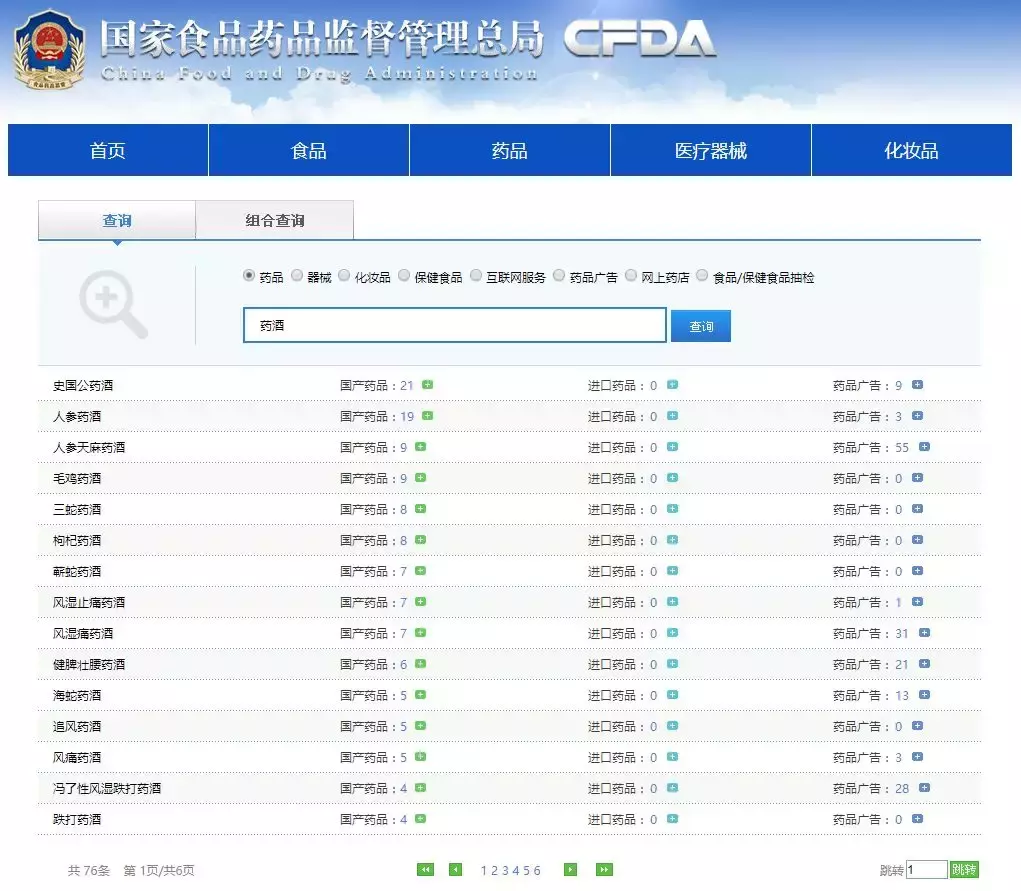Viewport: 1021px width, 891px height.
Task: Click 药品广告 plus icon for 海蛇药酒
Action: (924, 695)
